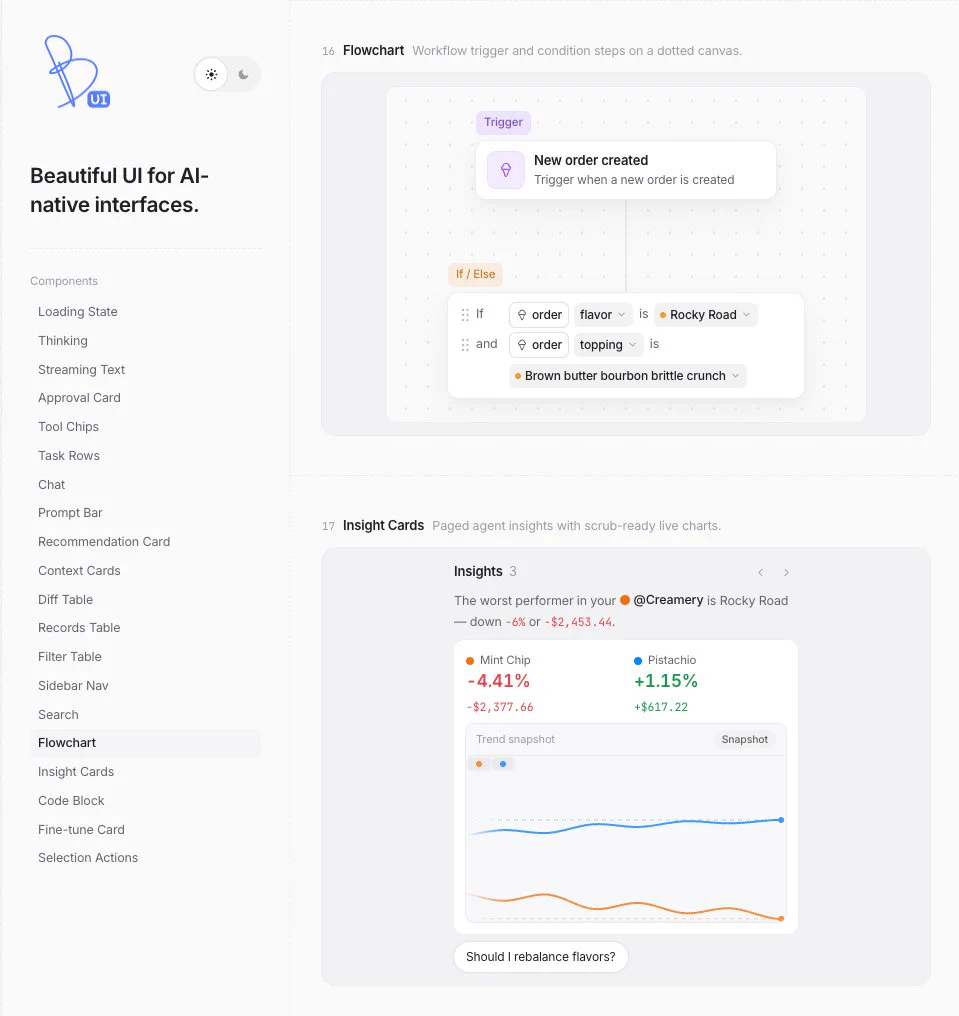Viewport: 959px width, 1016px height.
Task: Open the flavor dropdown
Action: 603,315
